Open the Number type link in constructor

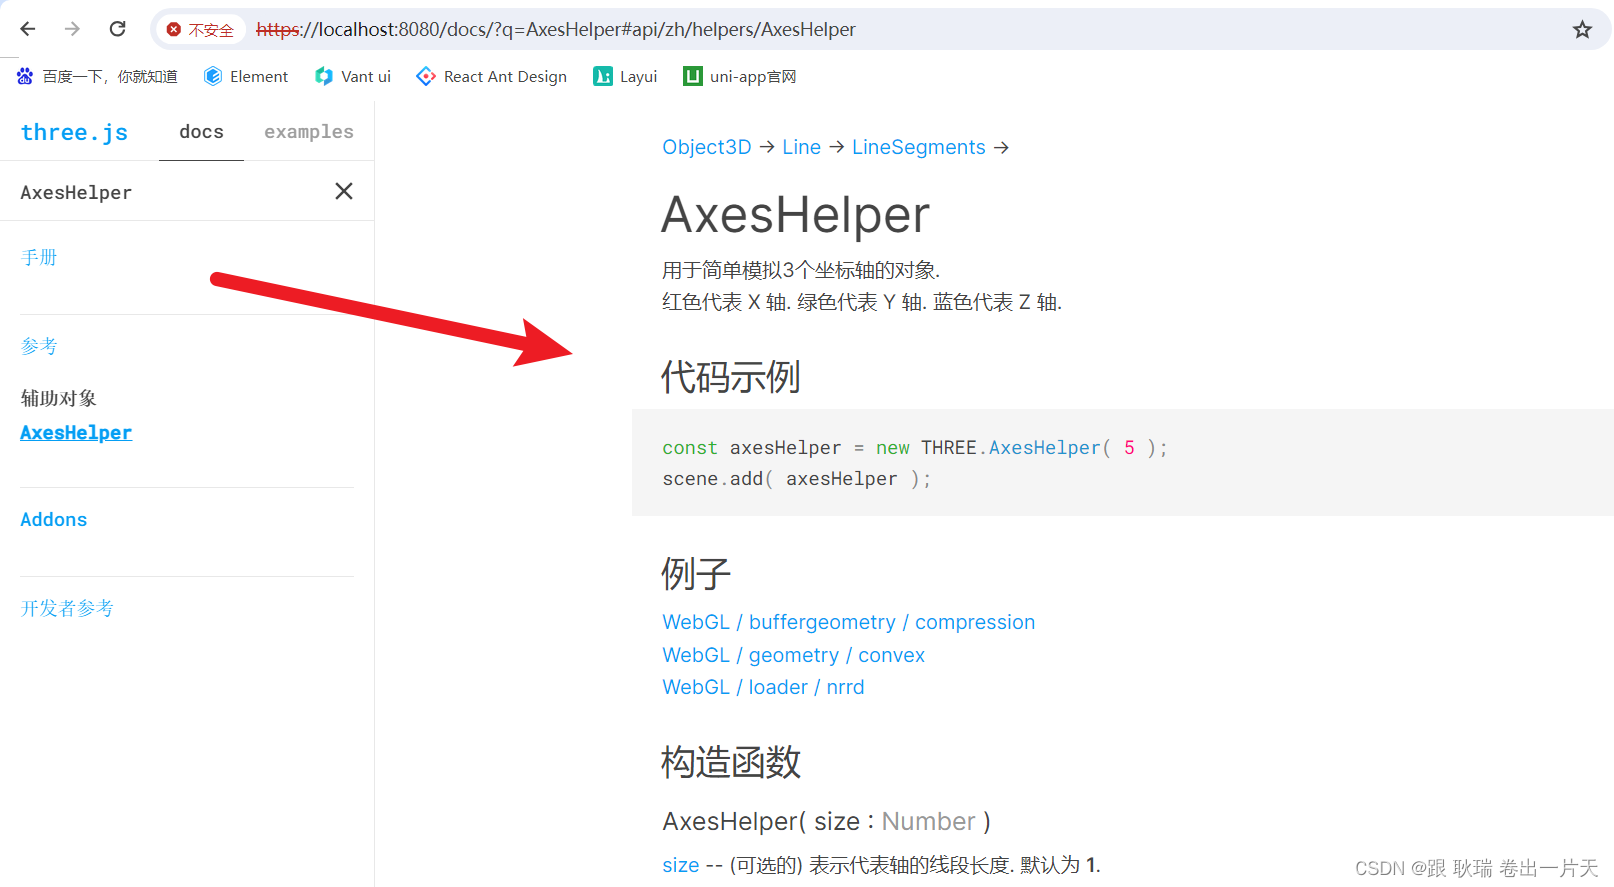click(928, 821)
